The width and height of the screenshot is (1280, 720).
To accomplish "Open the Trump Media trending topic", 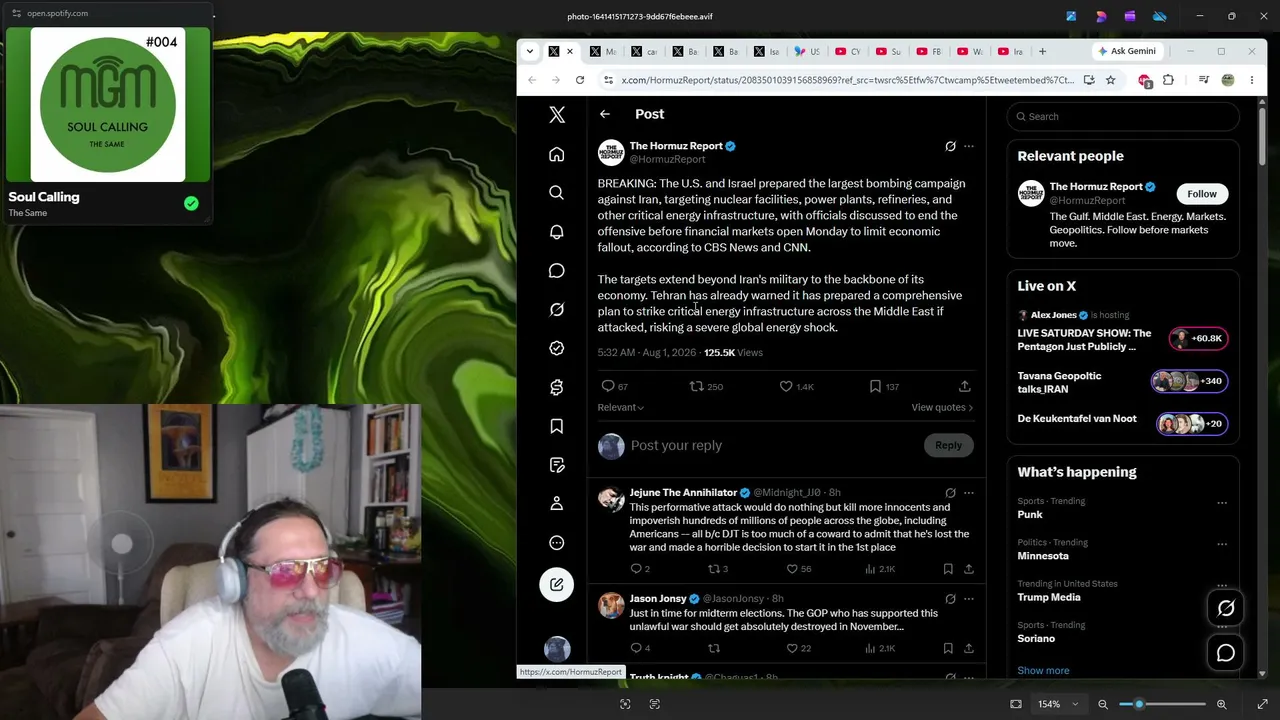I will (1049, 597).
